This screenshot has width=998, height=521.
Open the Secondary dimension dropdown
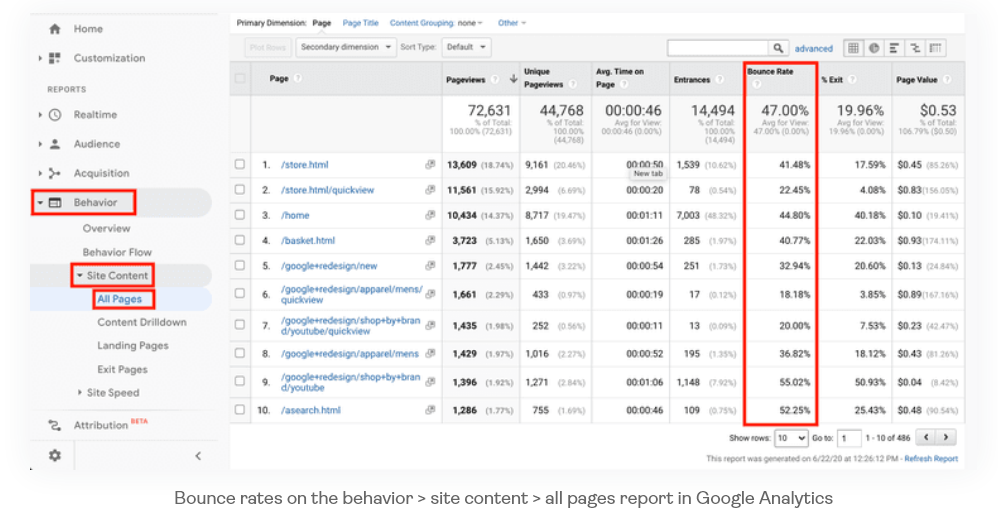346,47
